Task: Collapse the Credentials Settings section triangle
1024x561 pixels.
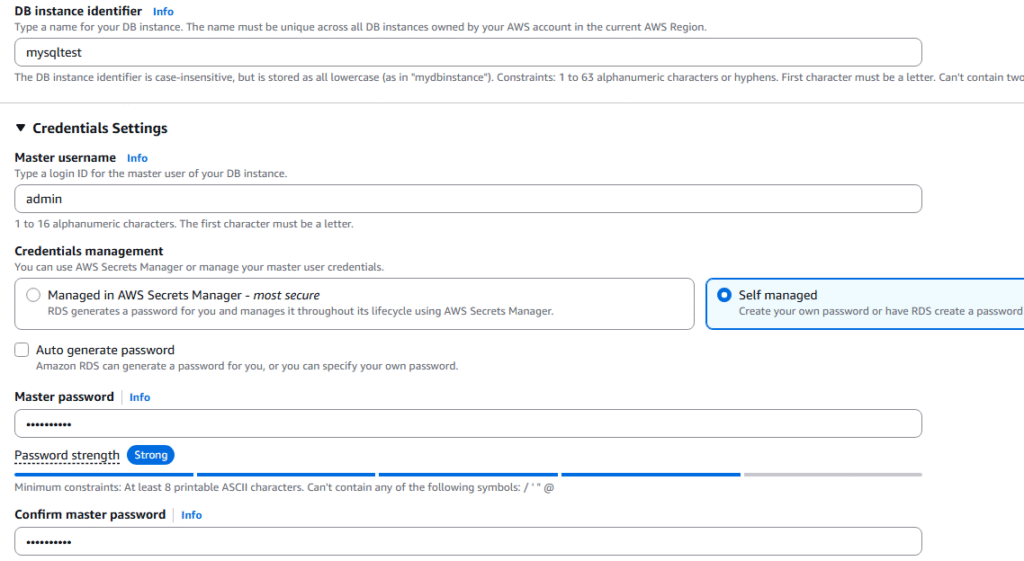Action: pos(20,128)
